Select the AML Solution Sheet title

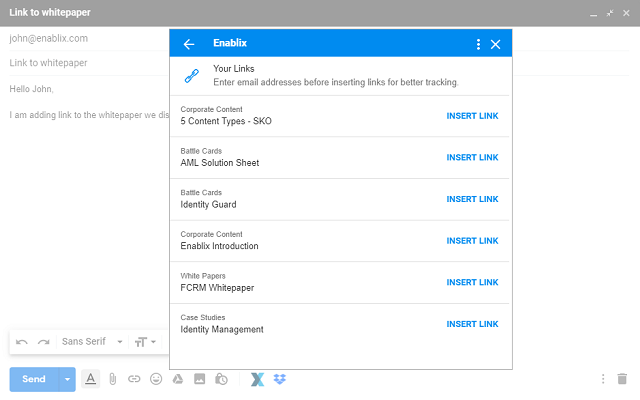point(220,163)
